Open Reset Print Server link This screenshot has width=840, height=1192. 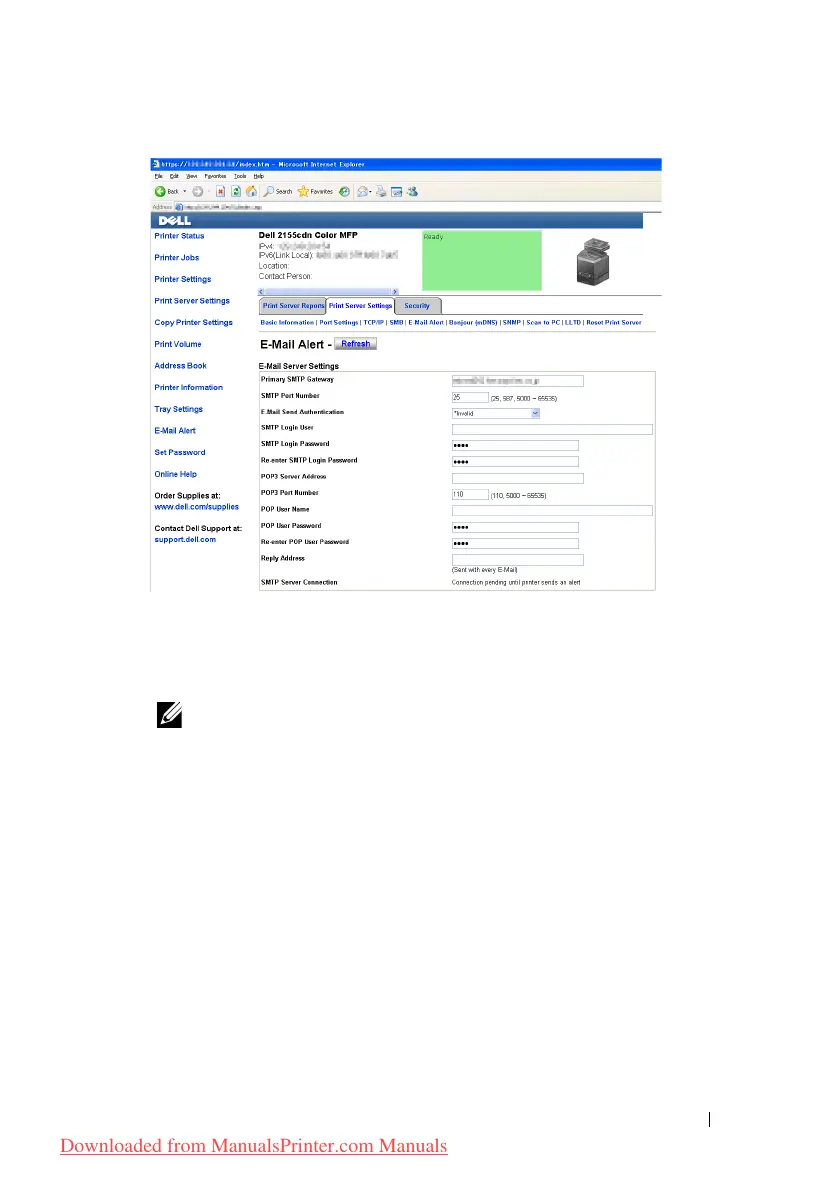click(x=613, y=322)
